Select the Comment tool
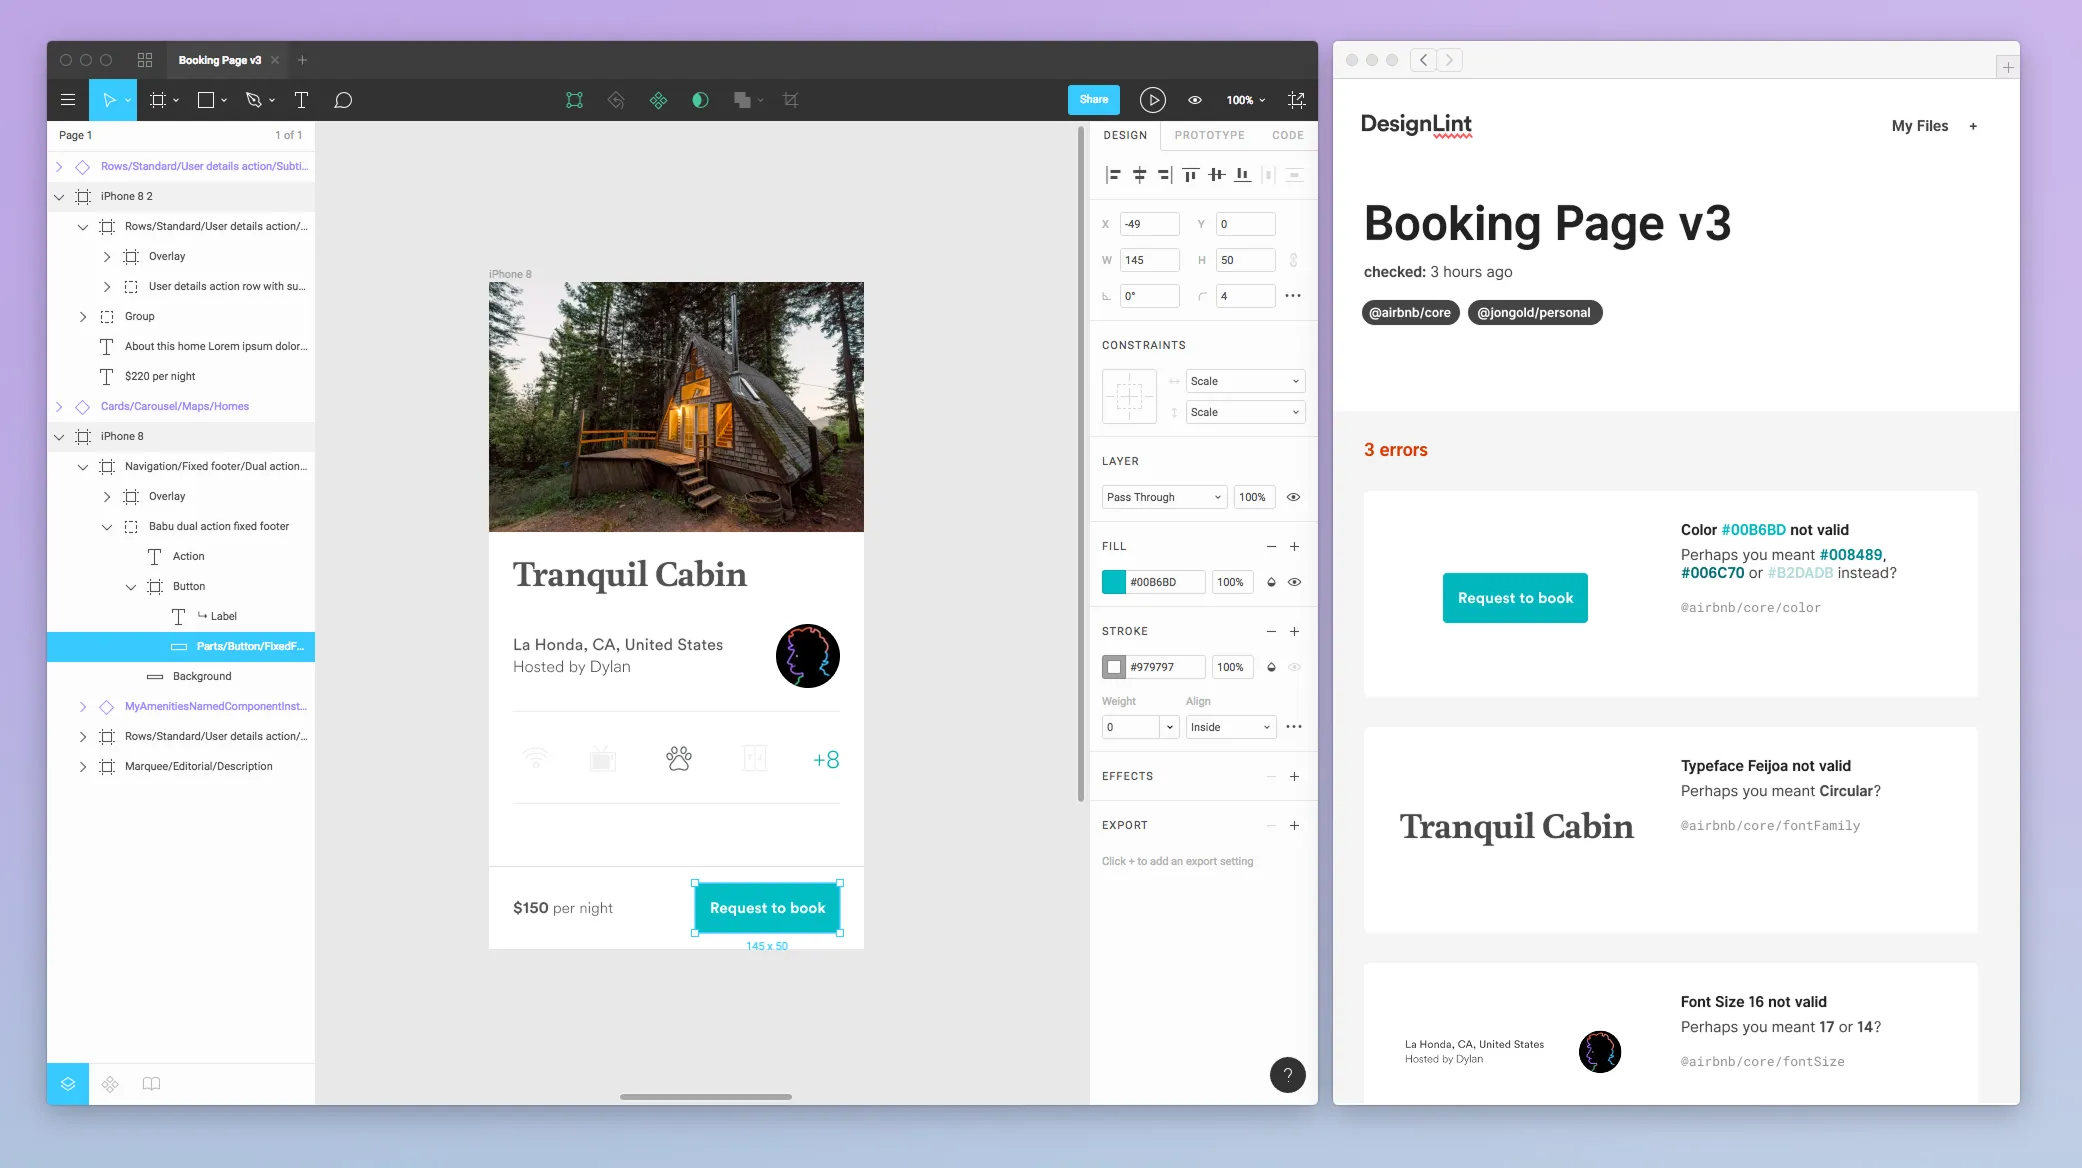Screen dimensions: 2082x1168 (343, 100)
